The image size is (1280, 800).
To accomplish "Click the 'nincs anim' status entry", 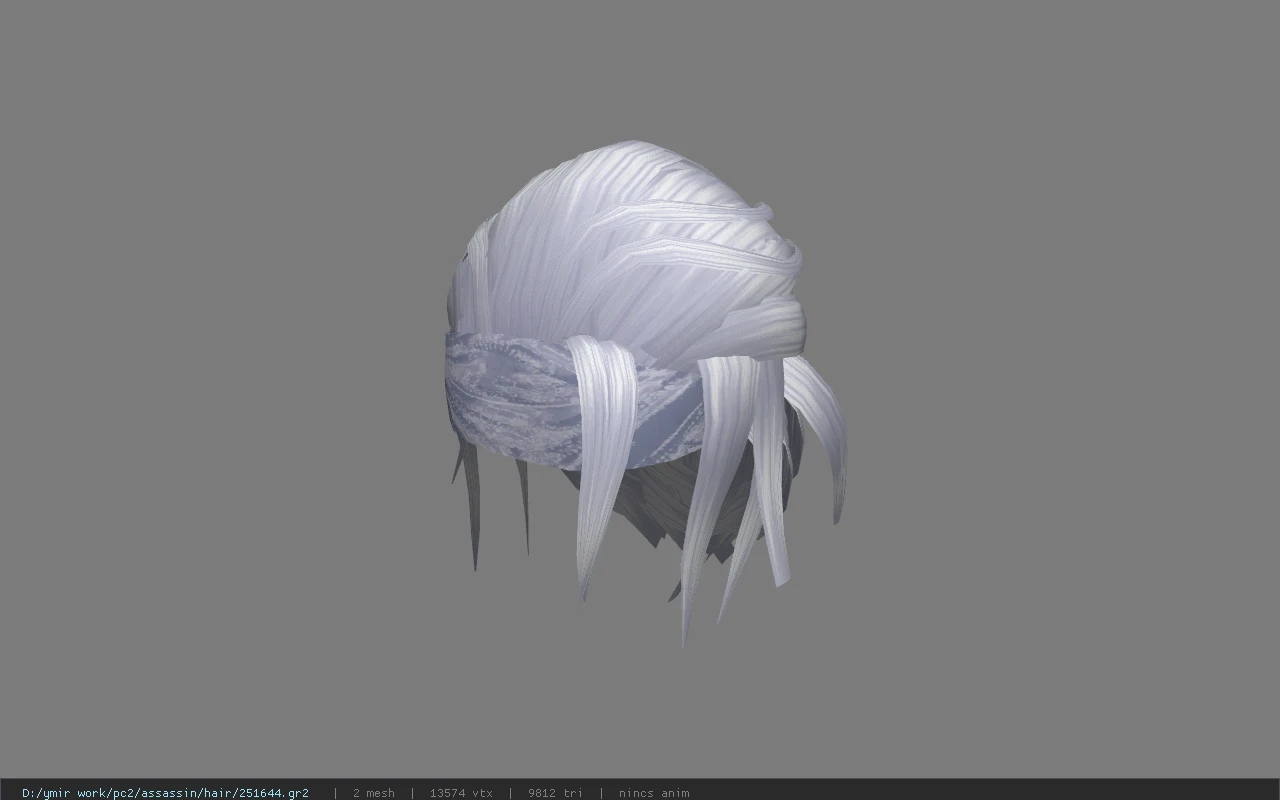I will click(654, 793).
